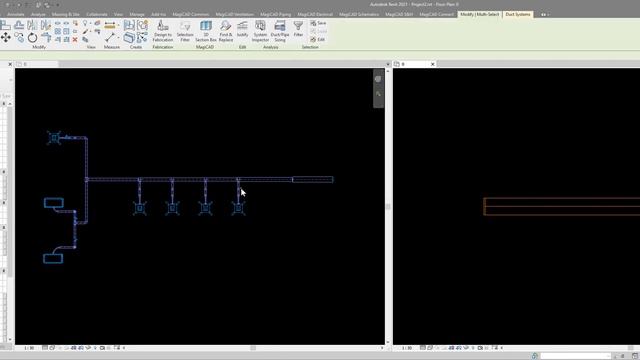Open the Collaborate ribbon tab
This screenshot has width=640, height=360.
point(97,14)
